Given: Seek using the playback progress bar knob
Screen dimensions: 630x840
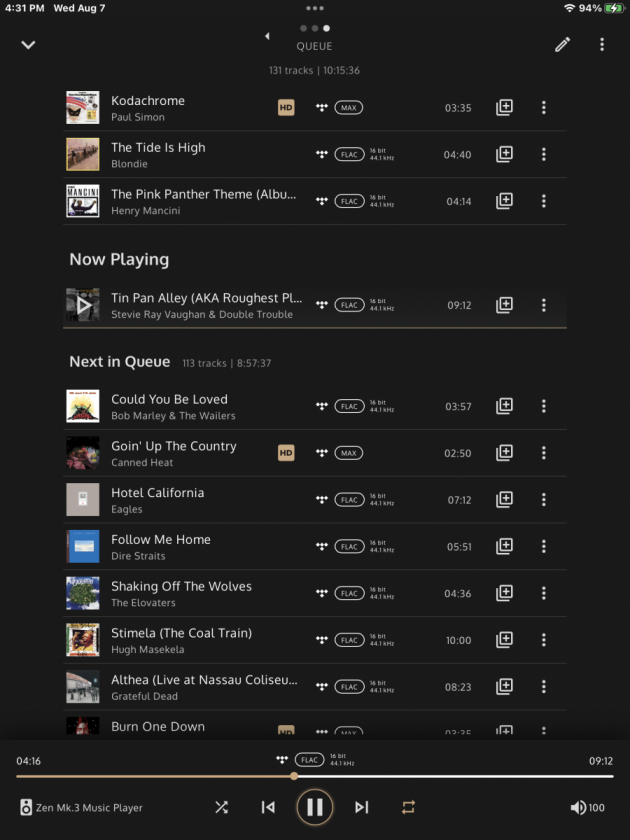Looking at the screenshot, I should (294, 776).
